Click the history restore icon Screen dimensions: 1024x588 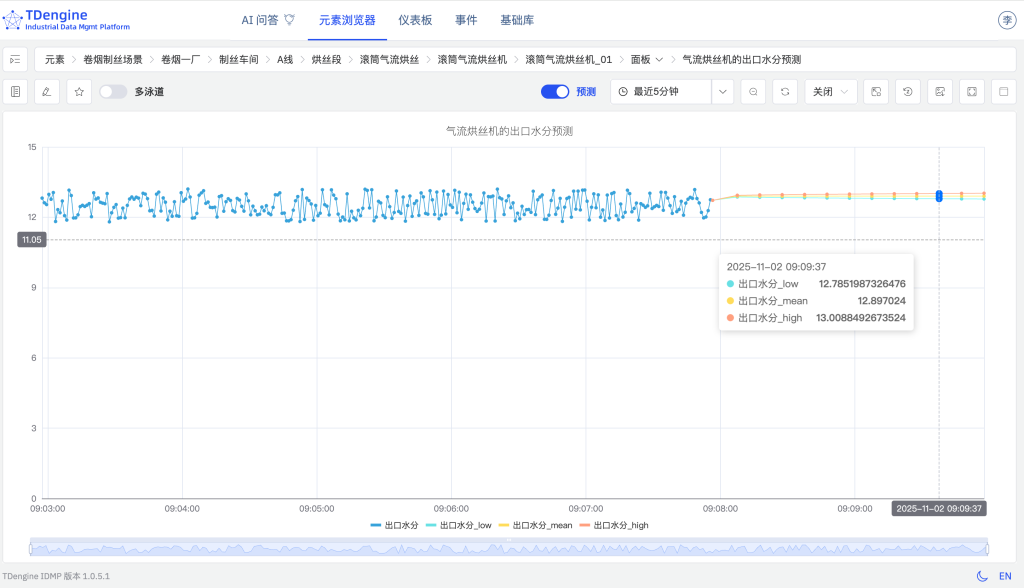tap(908, 91)
